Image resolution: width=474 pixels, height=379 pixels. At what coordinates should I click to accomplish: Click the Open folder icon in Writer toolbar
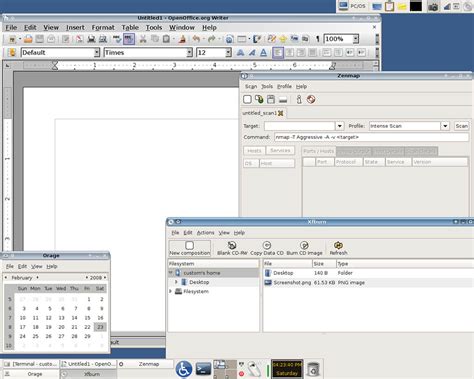click(28, 39)
